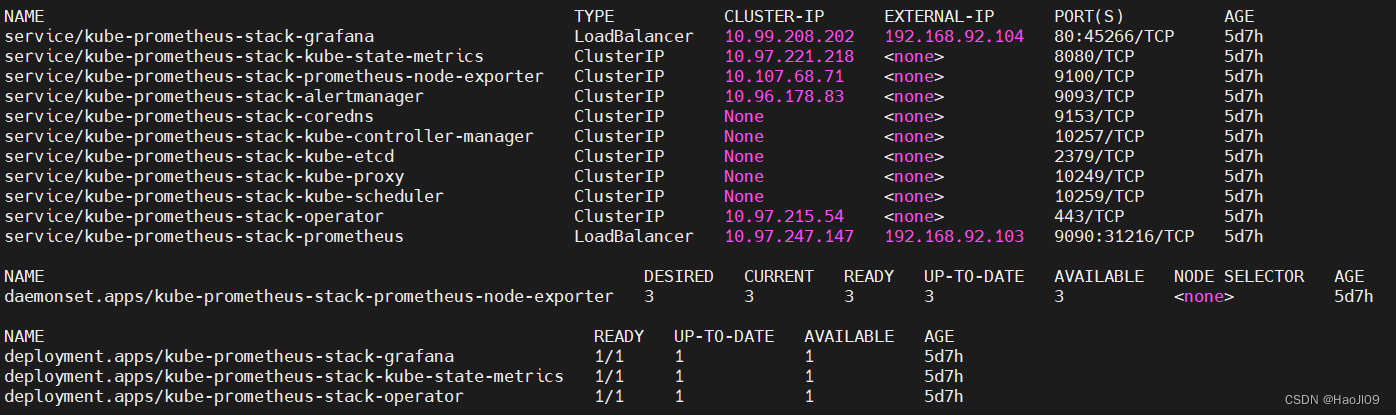The width and height of the screenshot is (1396, 415).
Task: Click cluster IP 10.107.68.71
Action: [784, 76]
